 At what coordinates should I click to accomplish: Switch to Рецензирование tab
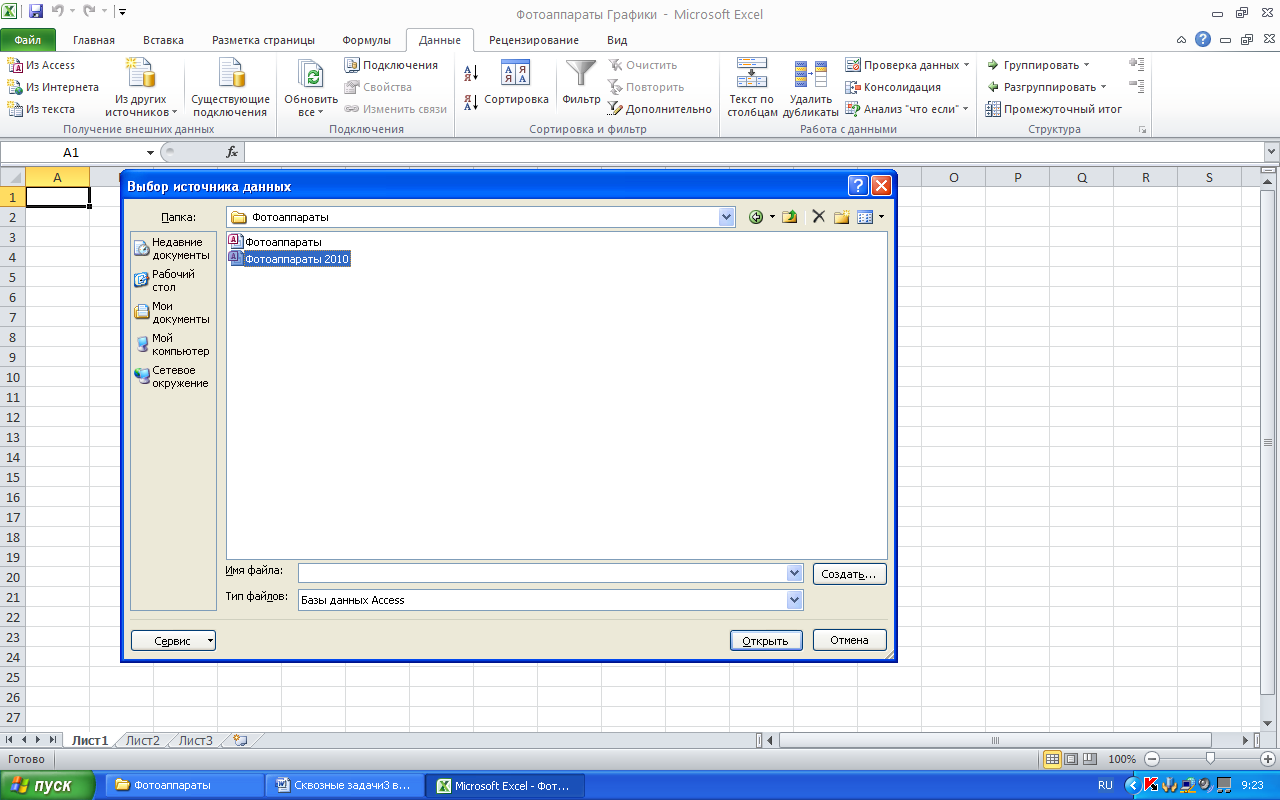534,40
